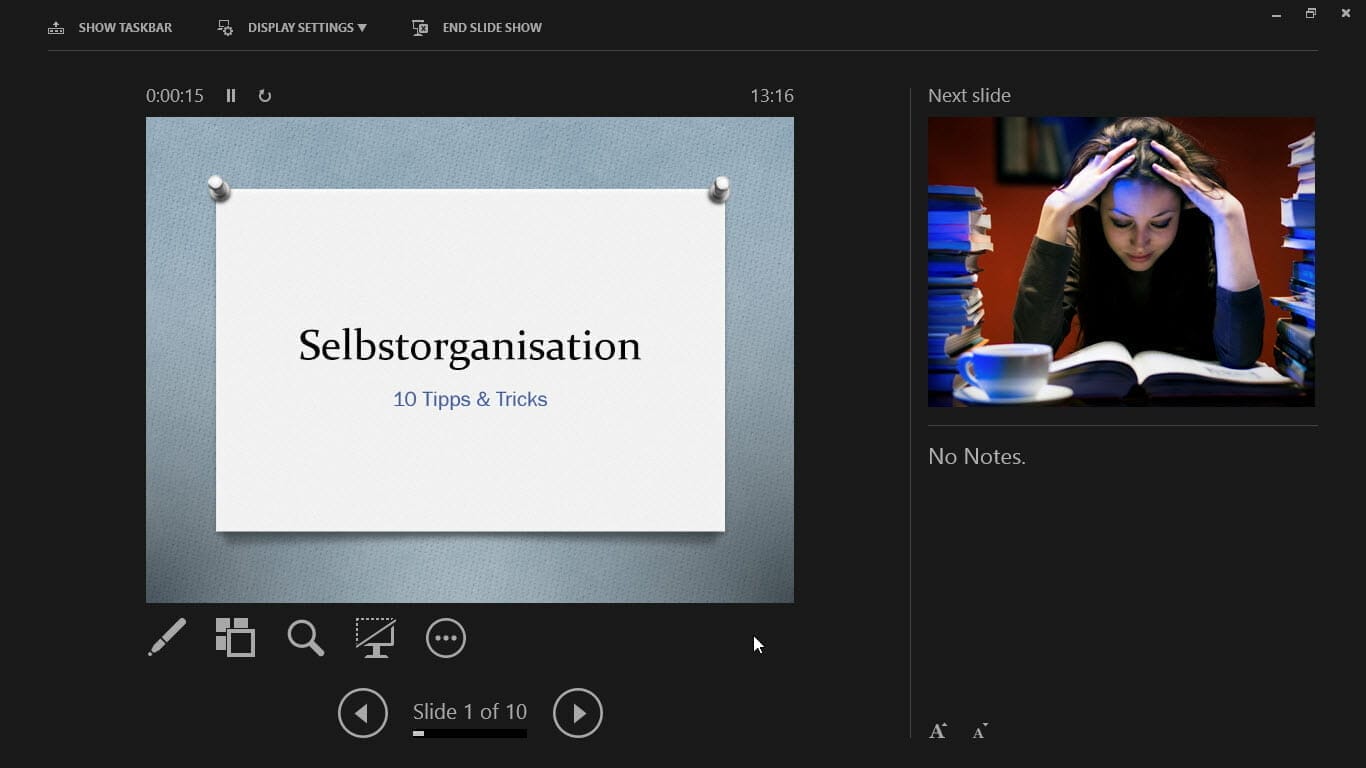Advance to the next slide arrow

(578, 713)
